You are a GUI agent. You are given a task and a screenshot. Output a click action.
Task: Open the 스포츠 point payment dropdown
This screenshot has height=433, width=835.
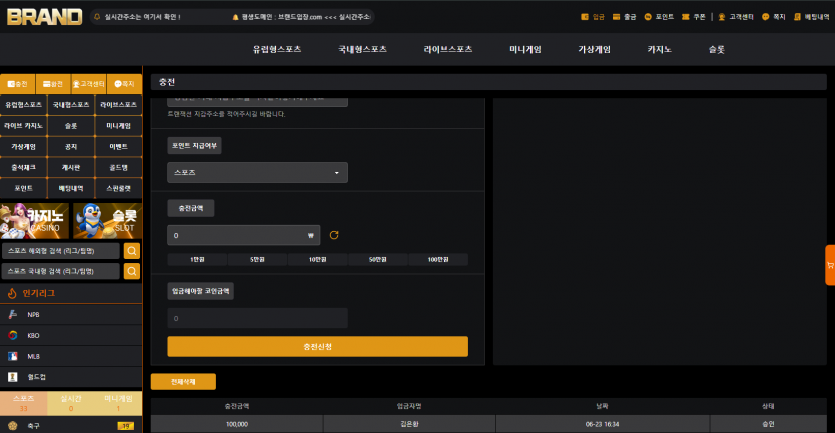click(x=257, y=173)
